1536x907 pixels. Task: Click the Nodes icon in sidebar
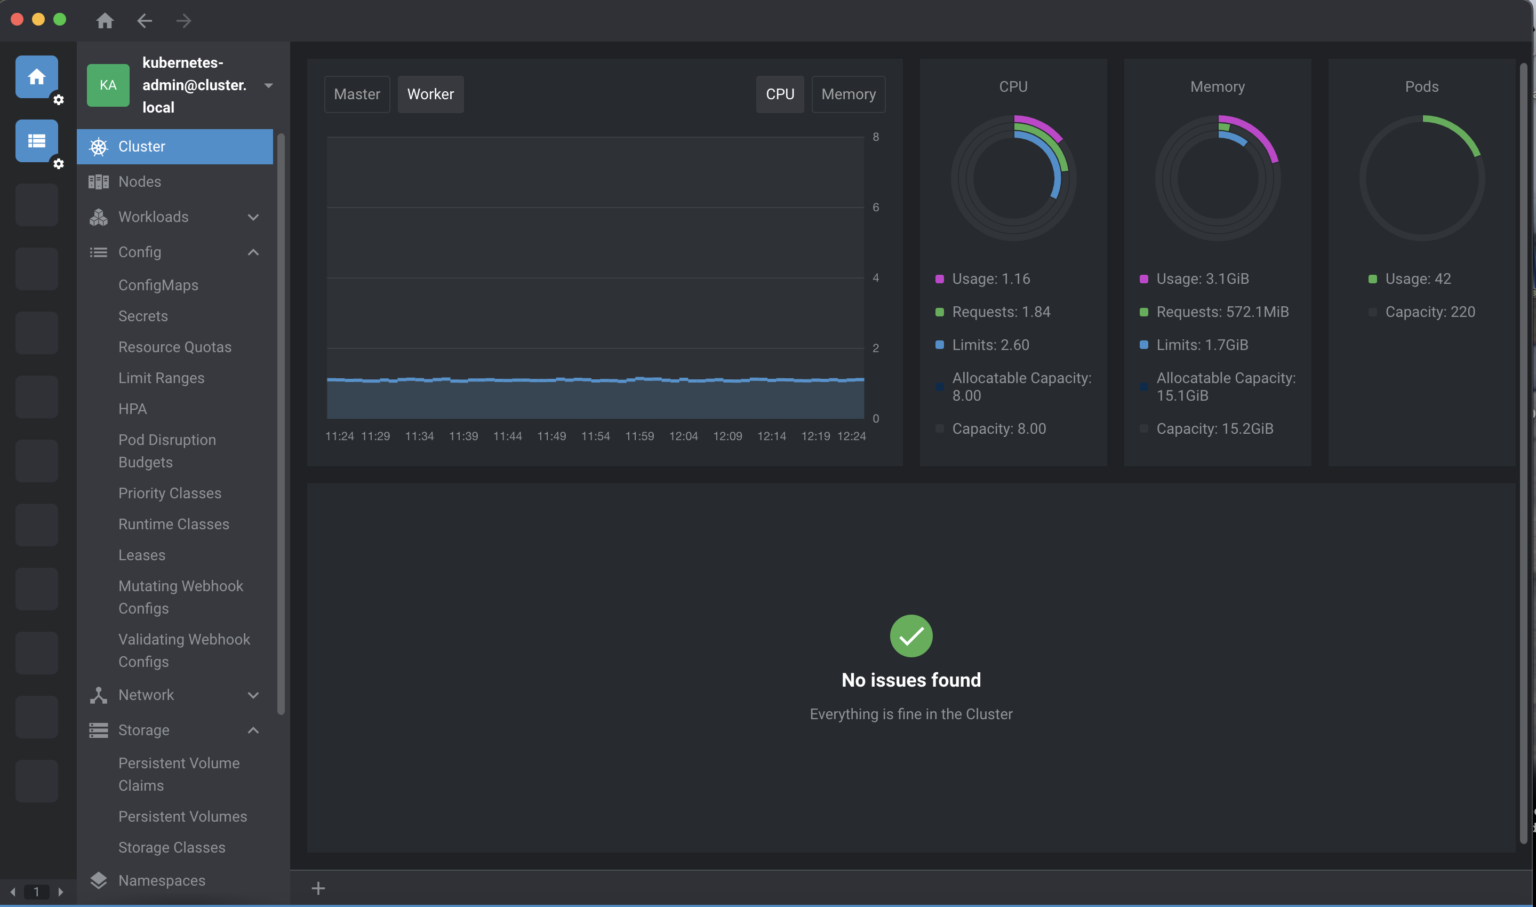98,182
